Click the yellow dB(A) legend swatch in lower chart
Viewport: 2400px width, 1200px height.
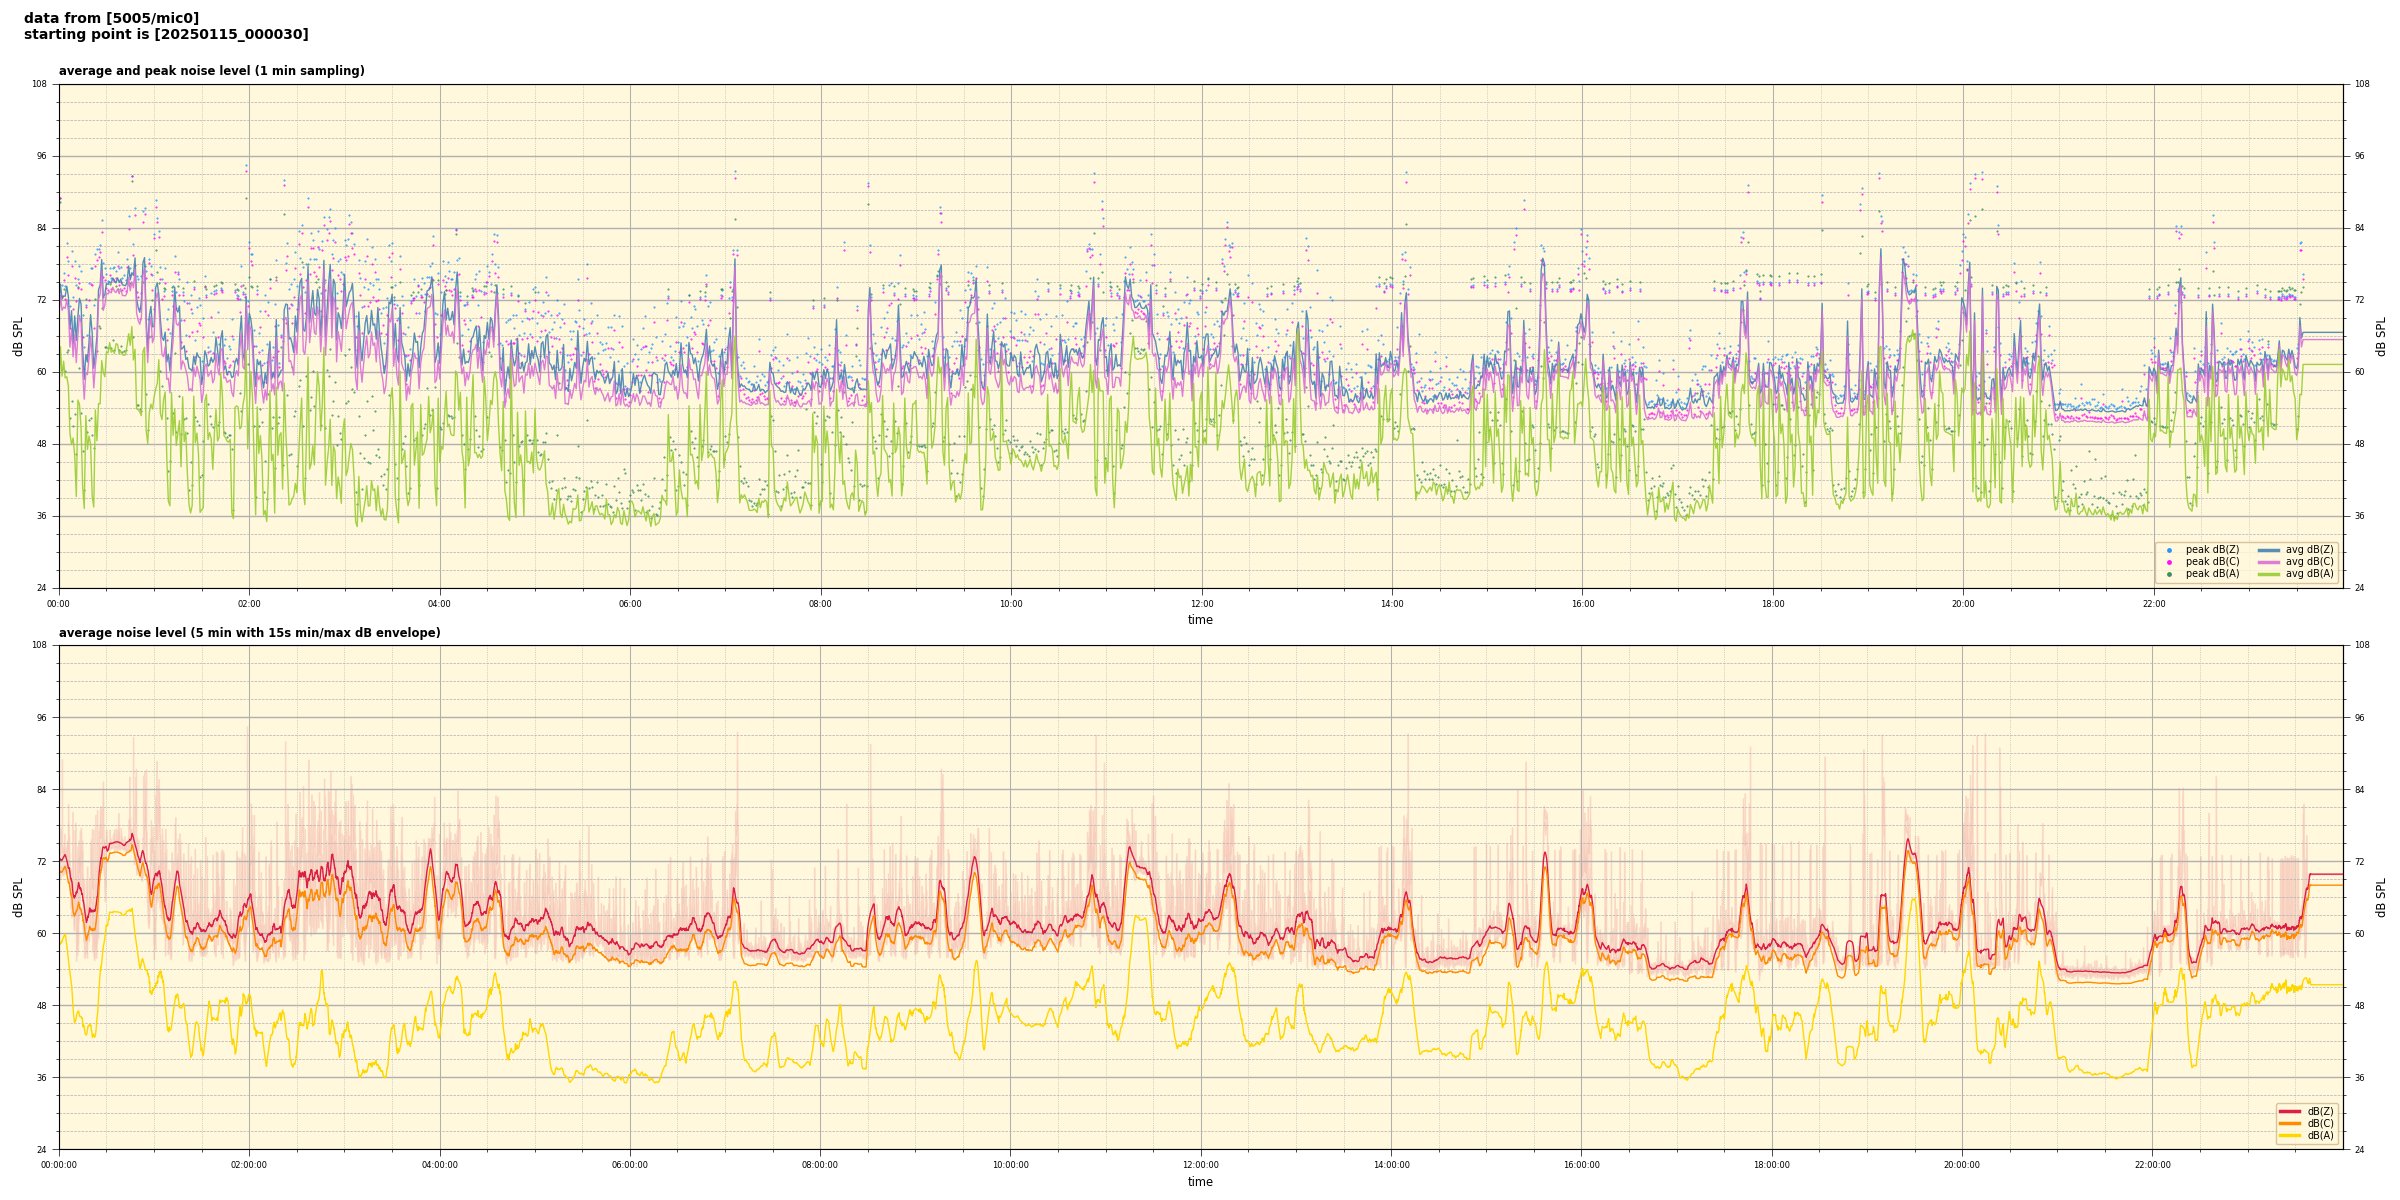2289,1135
